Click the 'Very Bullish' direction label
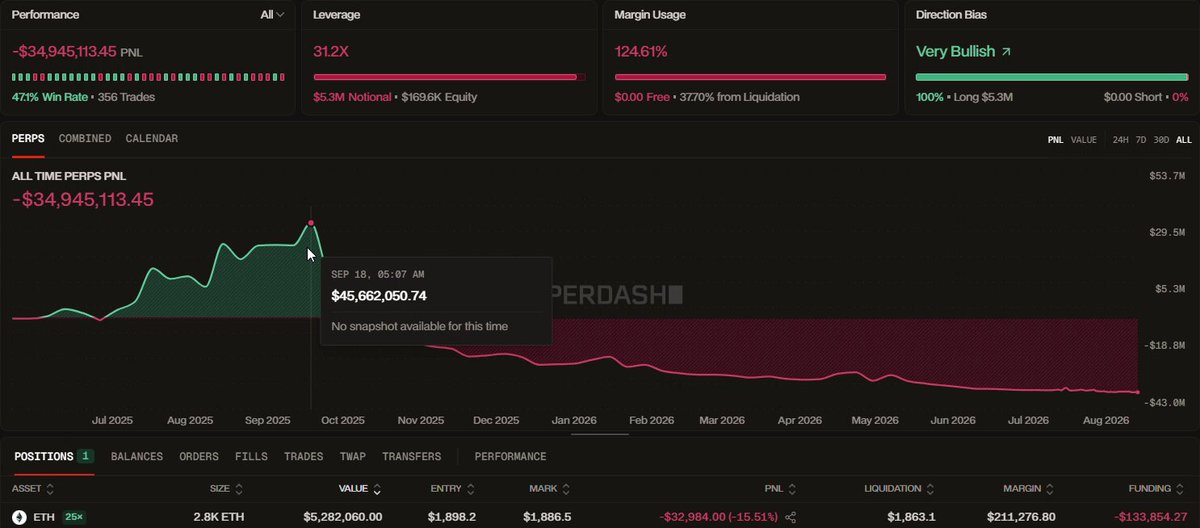The image size is (1200, 528). (954, 51)
